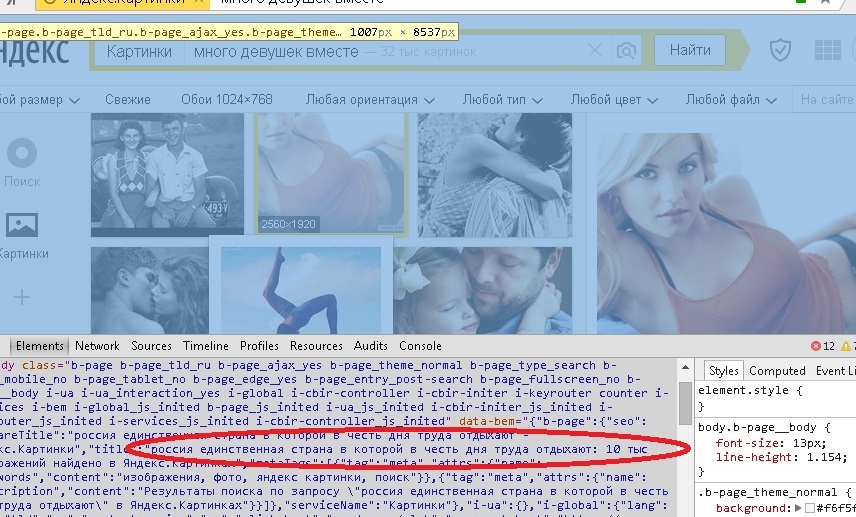
Task: Open the woman in striped dress thumbnail
Action: (x=495, y=175)
